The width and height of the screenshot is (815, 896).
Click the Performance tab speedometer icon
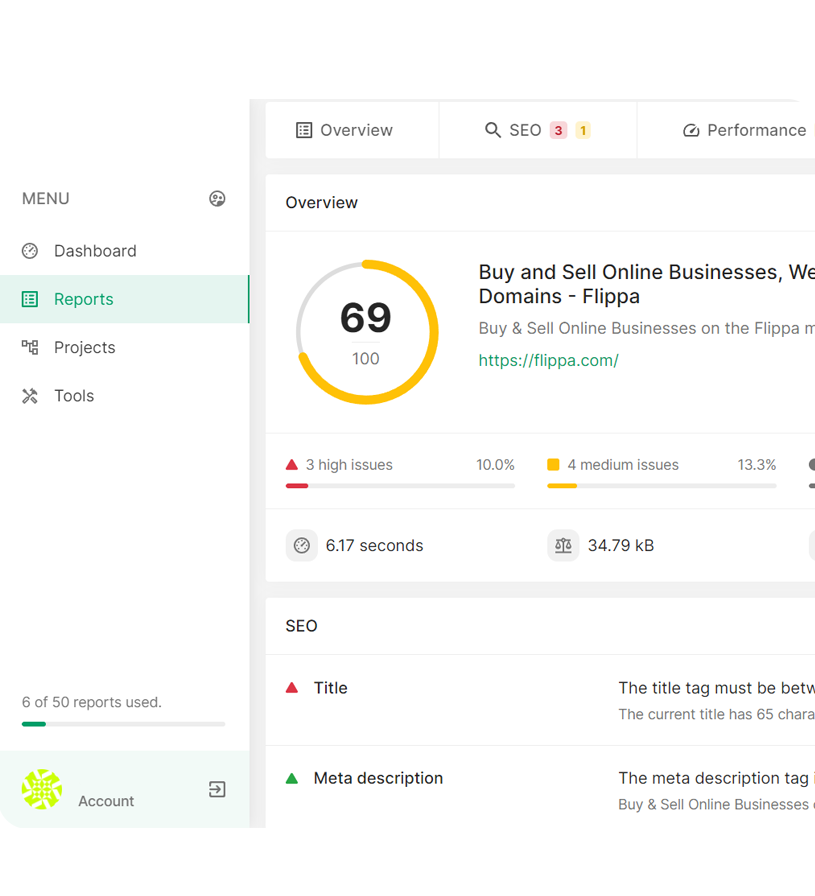pyautogui.click(x=691, y=130)
